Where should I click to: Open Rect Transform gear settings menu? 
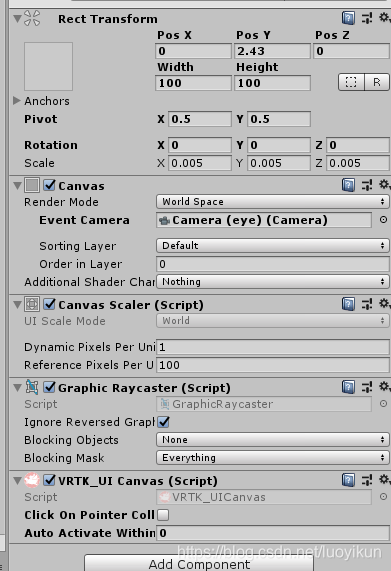coord(384,17)
